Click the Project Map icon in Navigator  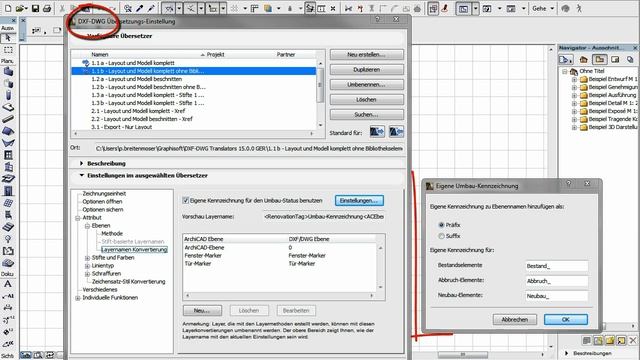point(584,60)
